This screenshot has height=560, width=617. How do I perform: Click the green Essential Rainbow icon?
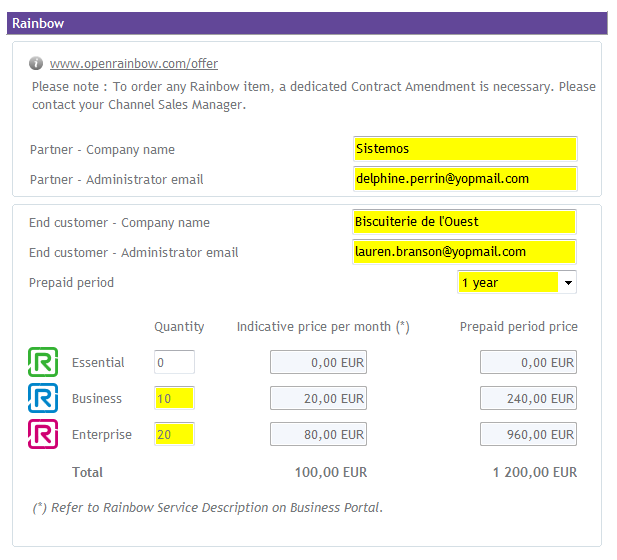tap(43, 362)
